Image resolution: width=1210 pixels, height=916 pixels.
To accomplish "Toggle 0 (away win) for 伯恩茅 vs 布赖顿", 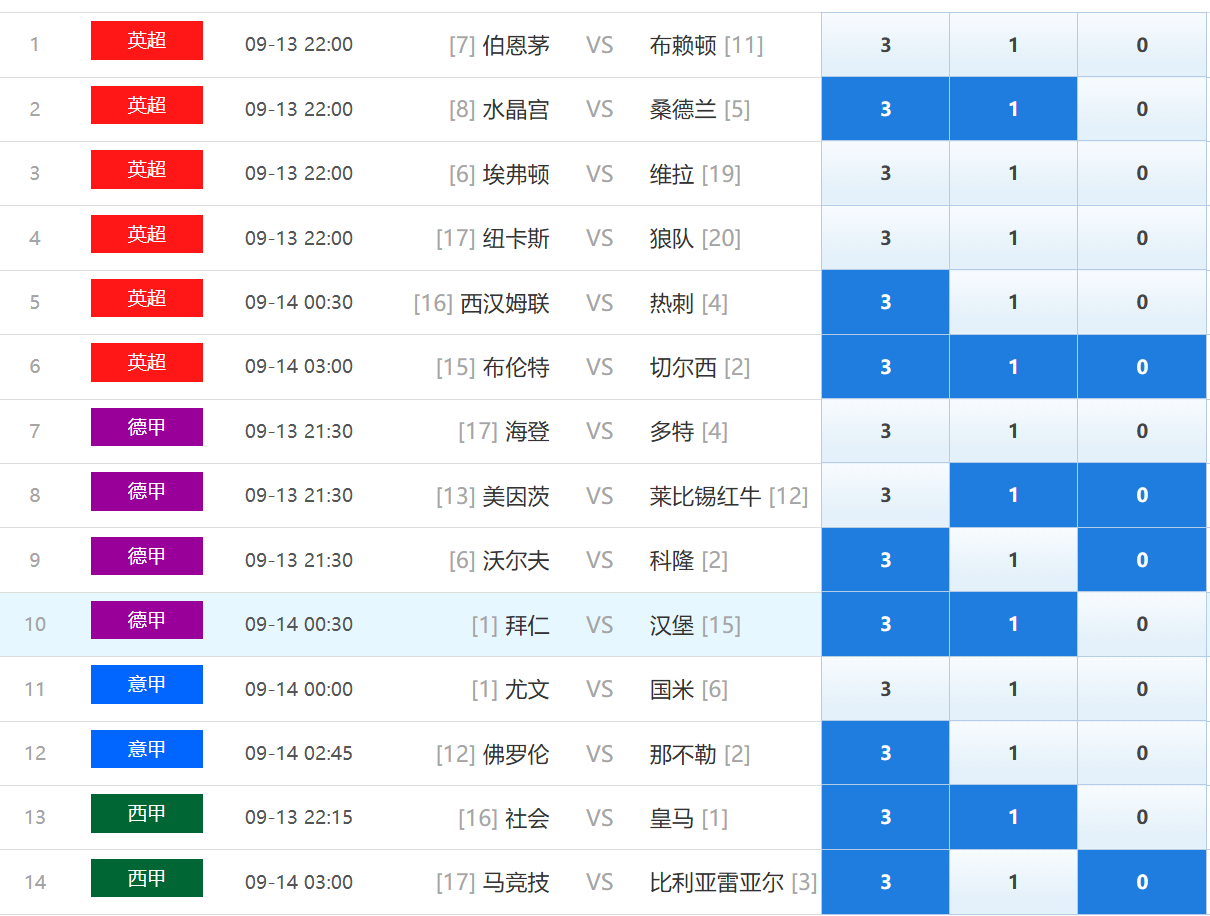I will [1142, 45].
